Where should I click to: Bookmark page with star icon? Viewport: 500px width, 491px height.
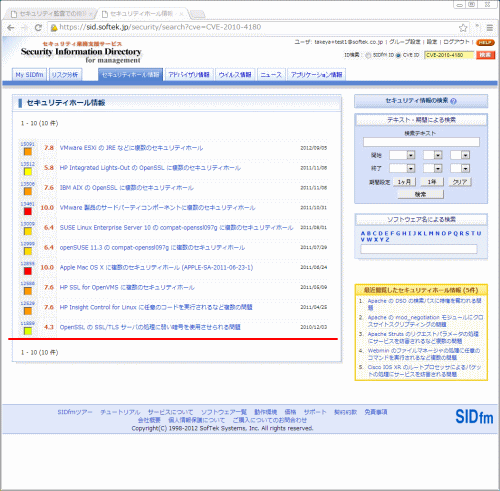[x=463, y=28]
